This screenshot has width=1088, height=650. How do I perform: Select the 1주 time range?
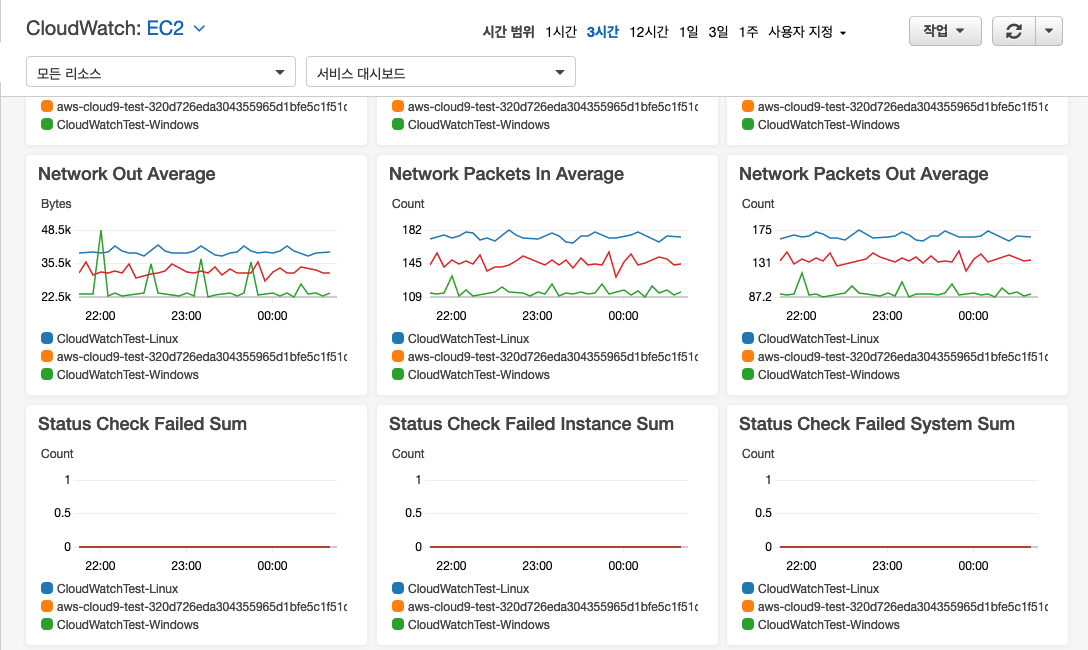pos(748,32)
